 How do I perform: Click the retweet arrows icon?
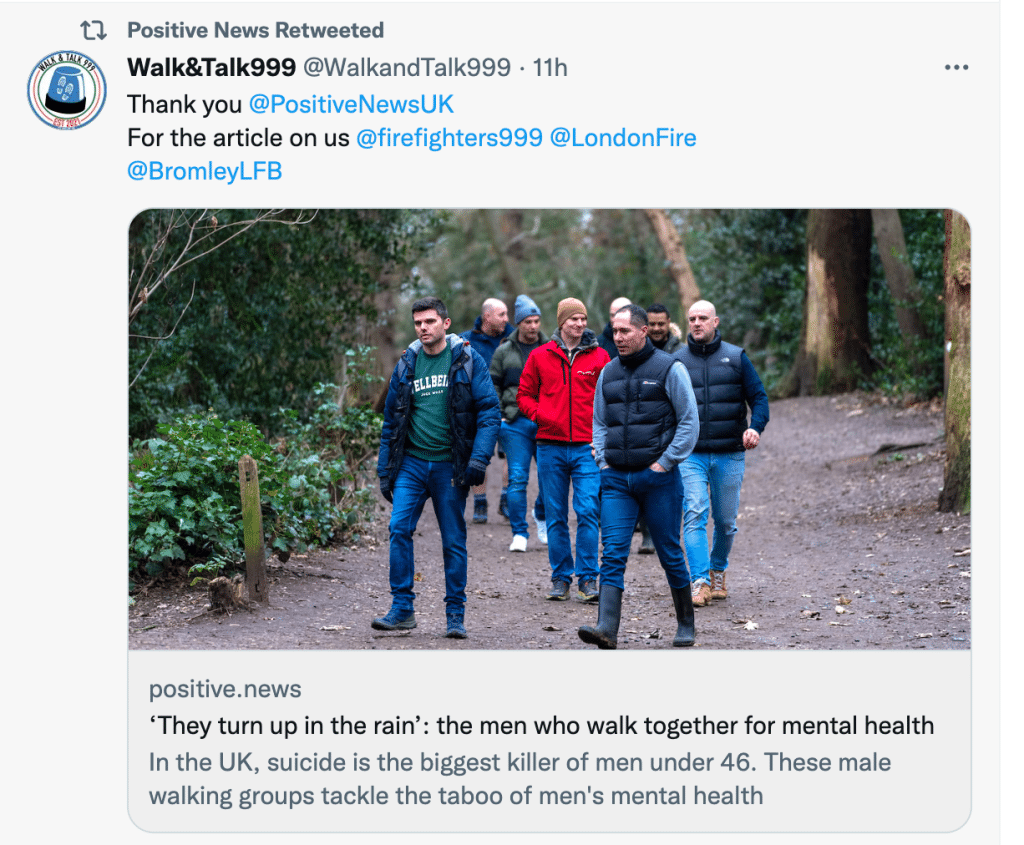click(x=93, y=30)
